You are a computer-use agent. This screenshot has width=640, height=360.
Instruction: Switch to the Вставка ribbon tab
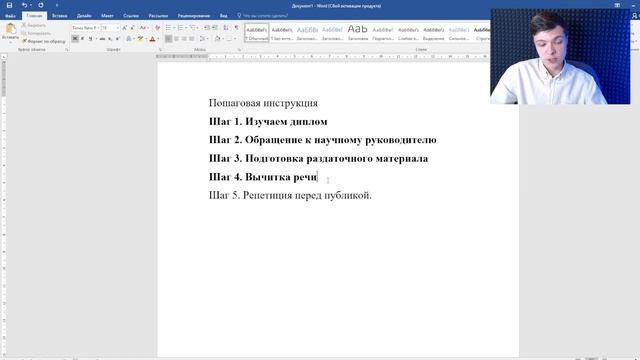pos(60,16)
